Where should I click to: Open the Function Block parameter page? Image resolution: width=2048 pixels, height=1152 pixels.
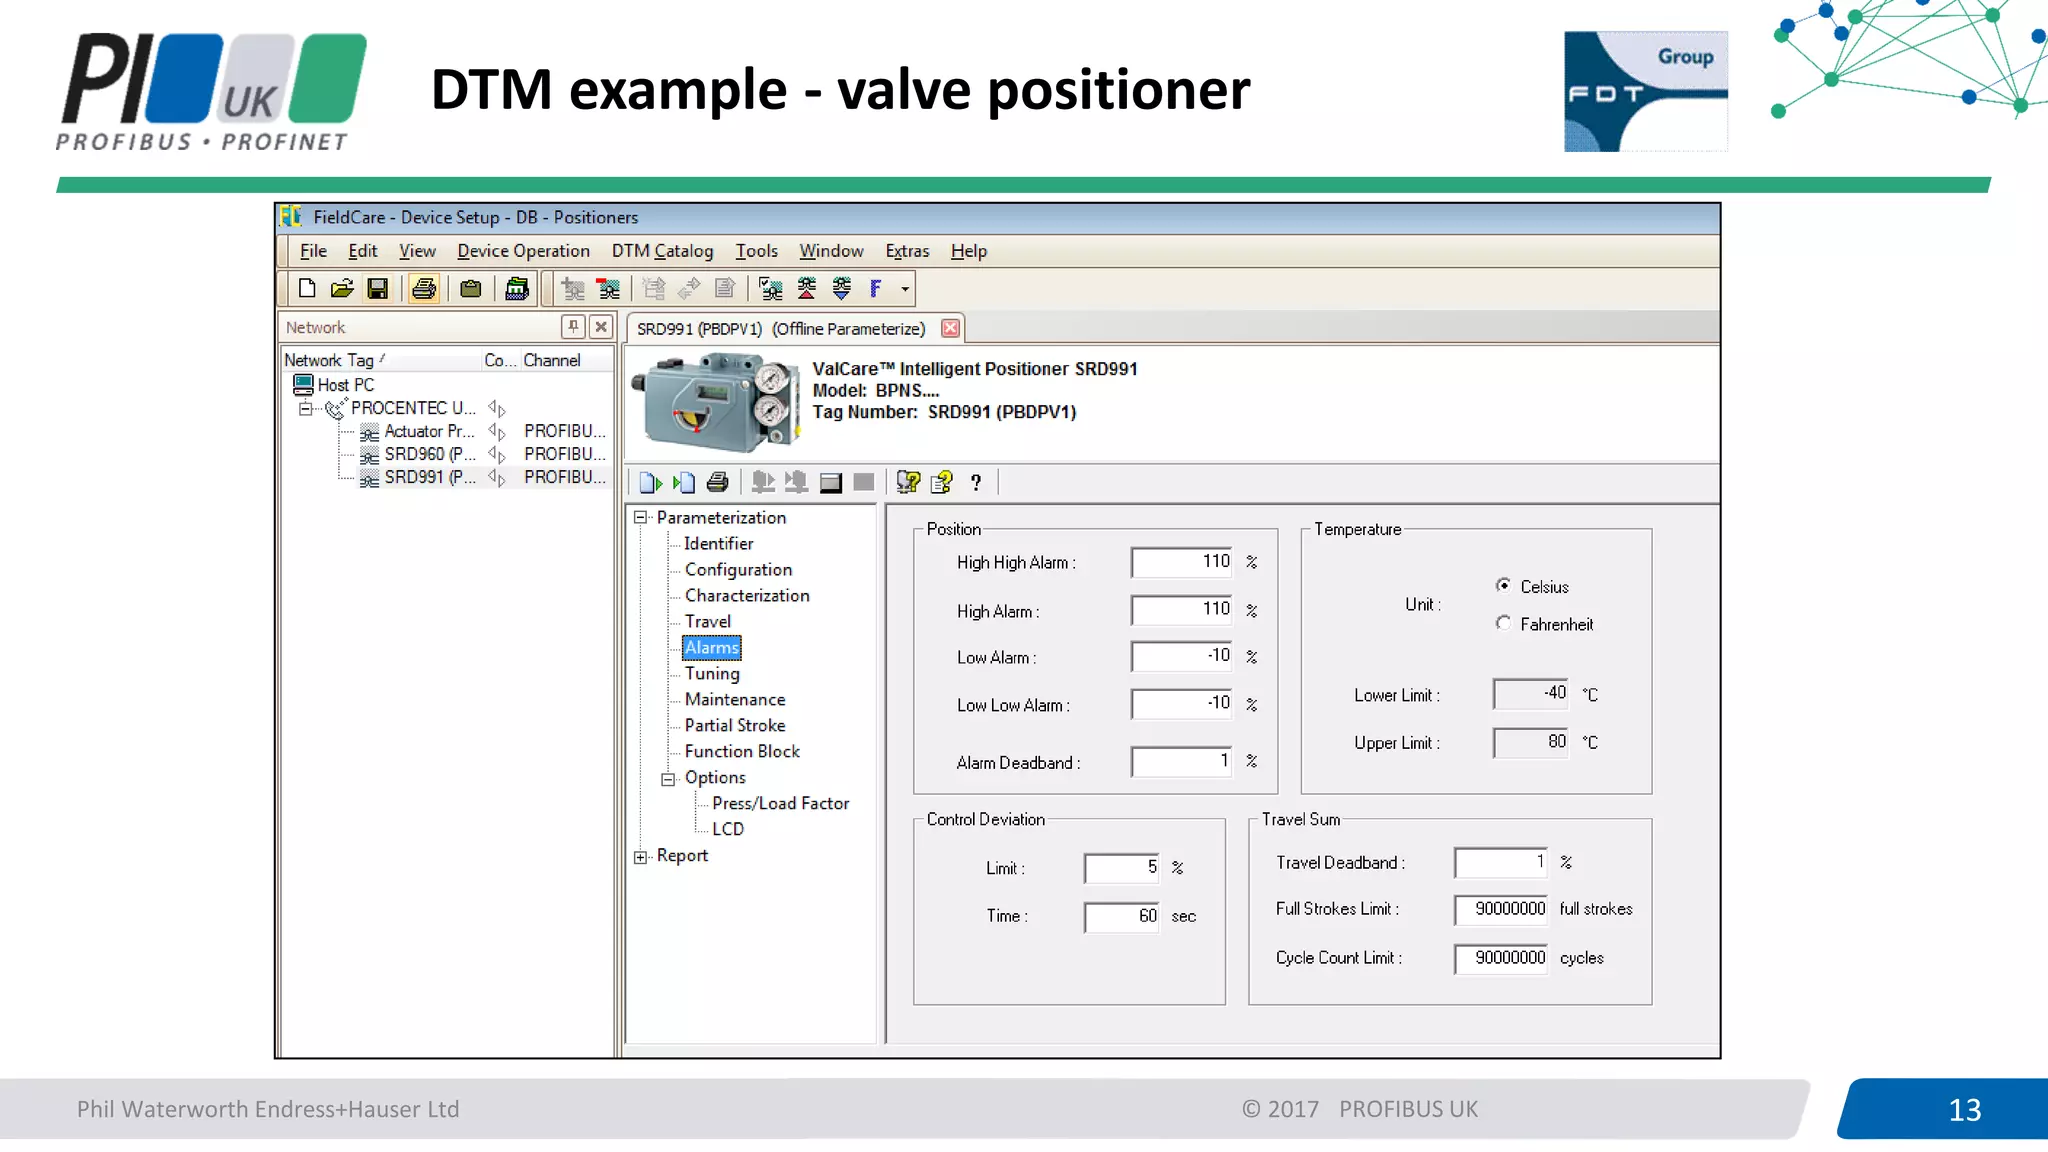742,752
